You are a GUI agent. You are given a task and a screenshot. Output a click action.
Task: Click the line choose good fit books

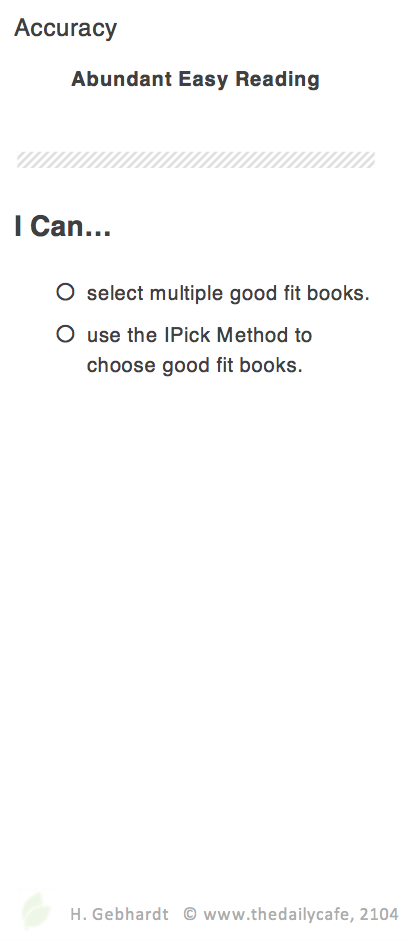(195, 365)
